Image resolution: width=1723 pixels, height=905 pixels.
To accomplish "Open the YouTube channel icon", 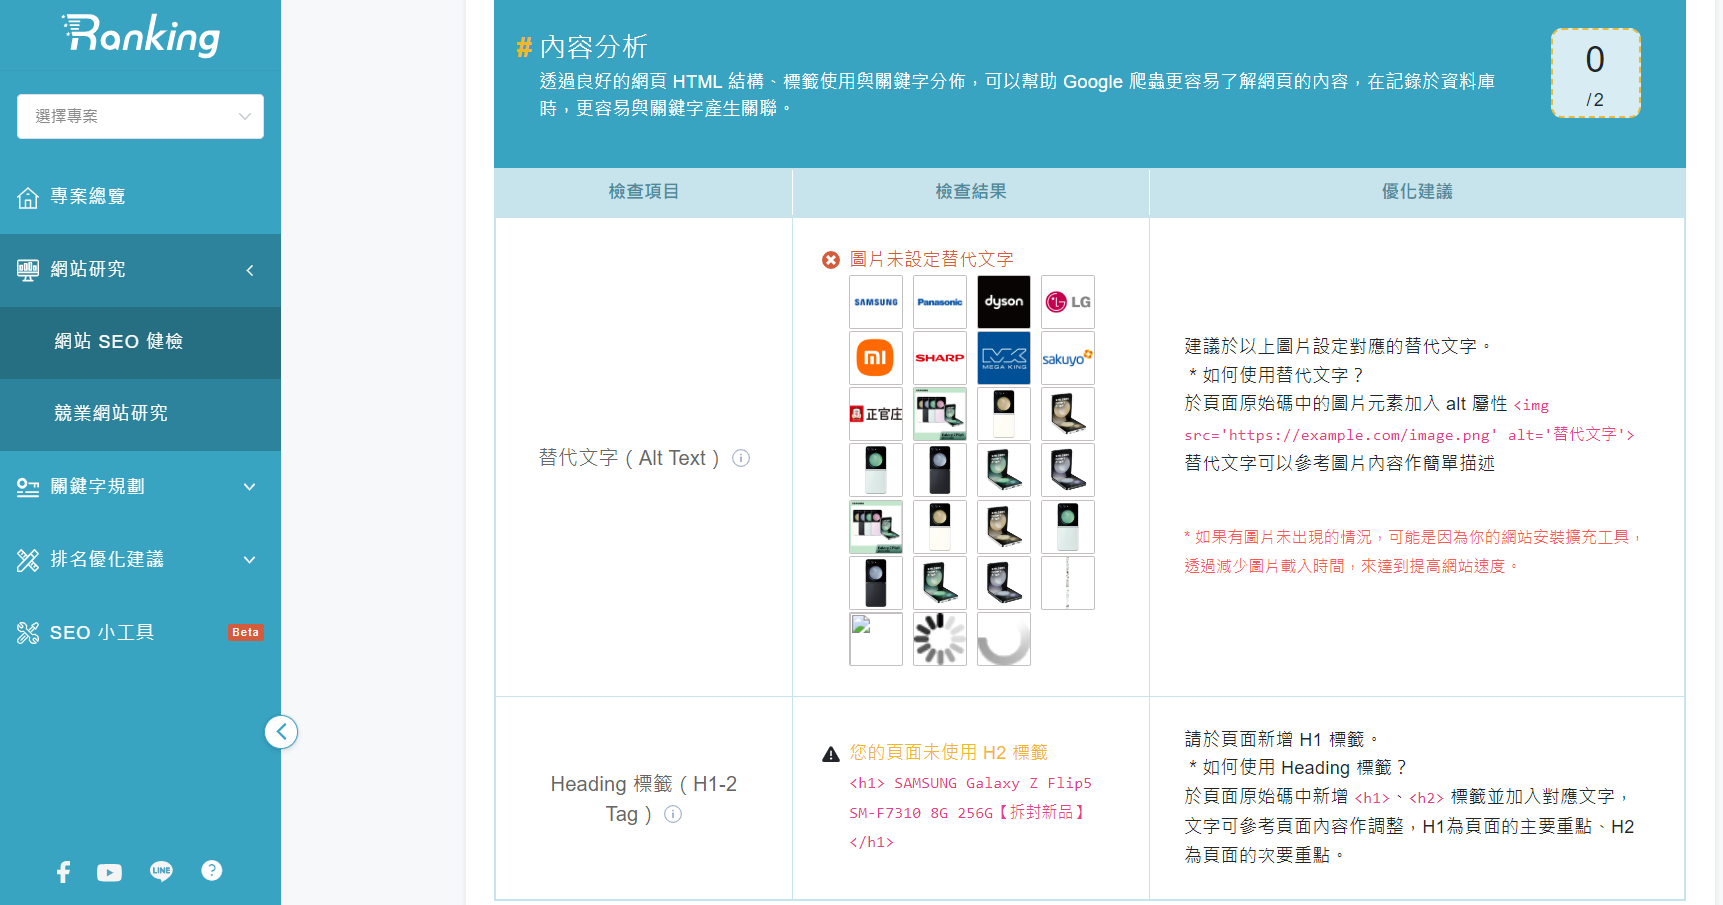I will pos(109,872).
